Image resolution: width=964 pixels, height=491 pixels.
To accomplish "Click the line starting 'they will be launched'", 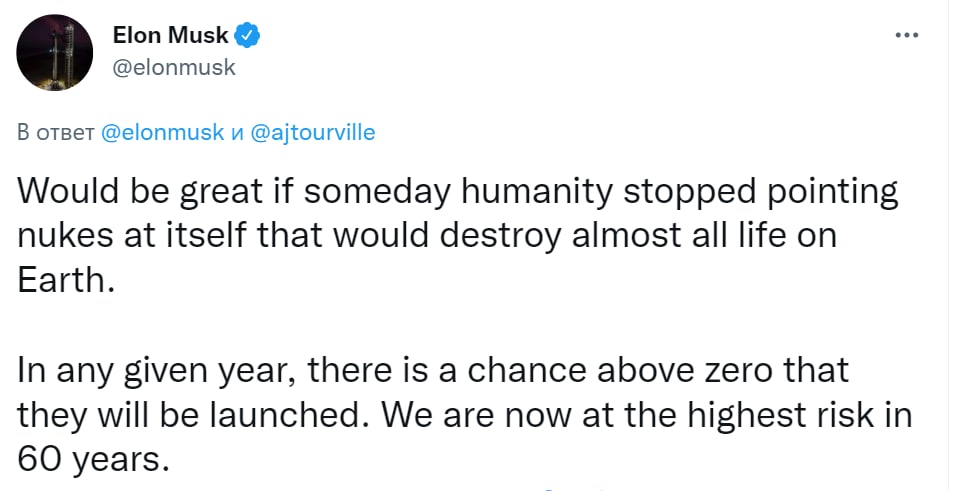I will tap(466, 413).
